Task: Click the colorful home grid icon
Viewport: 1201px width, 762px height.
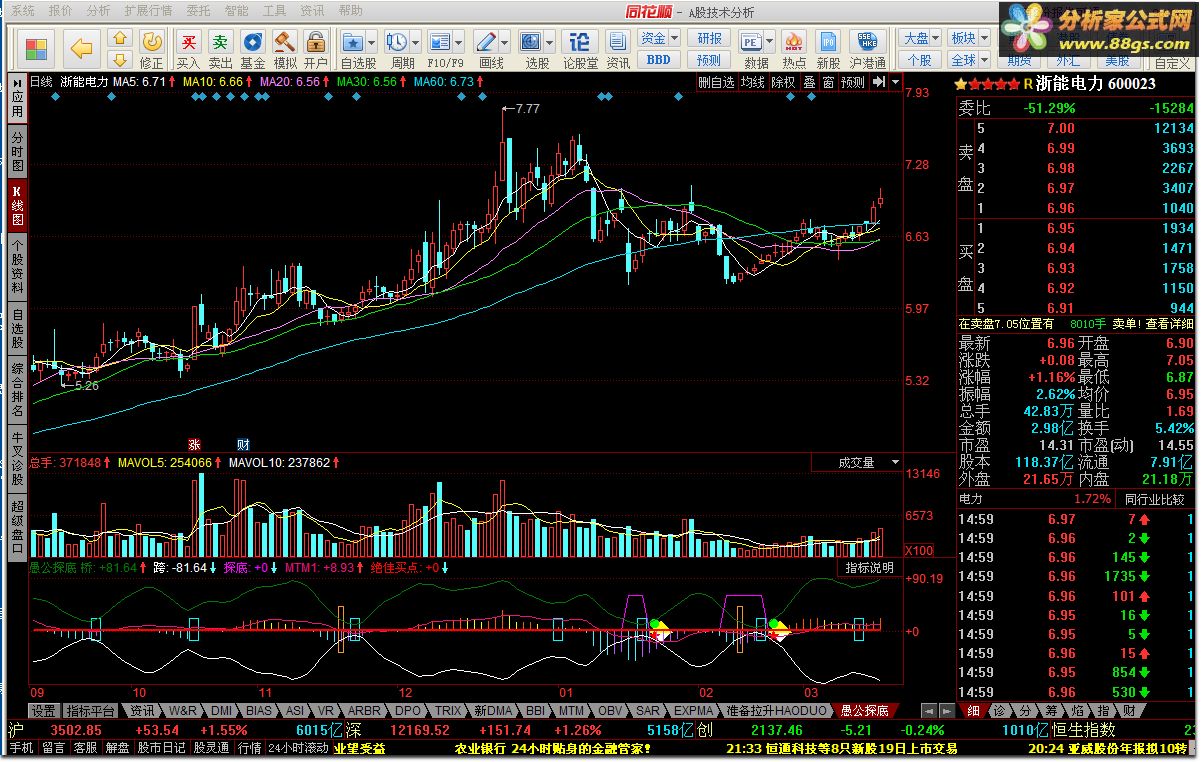Action: (36, 49)
